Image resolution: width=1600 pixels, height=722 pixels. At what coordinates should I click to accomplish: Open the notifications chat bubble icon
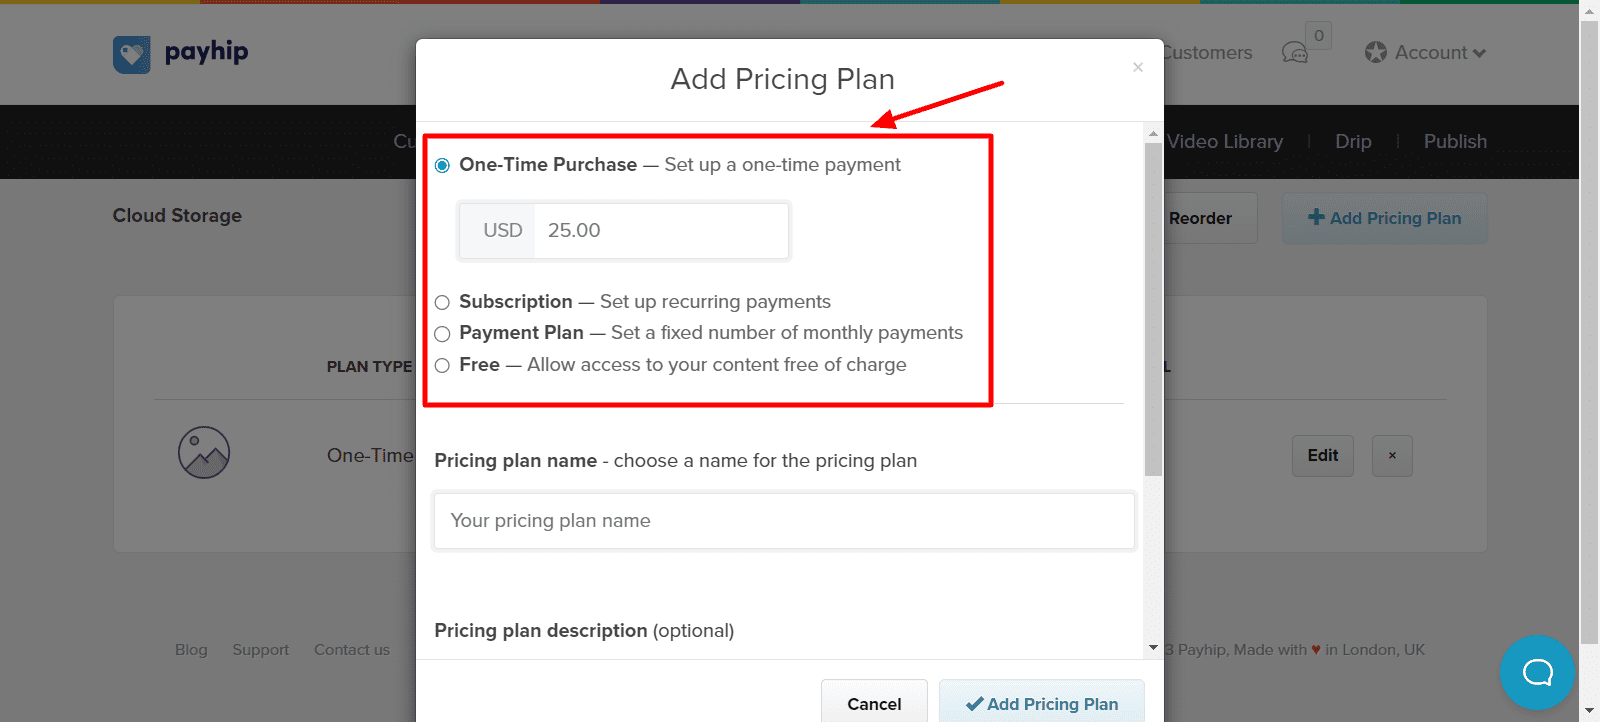tap(1295, 53)
